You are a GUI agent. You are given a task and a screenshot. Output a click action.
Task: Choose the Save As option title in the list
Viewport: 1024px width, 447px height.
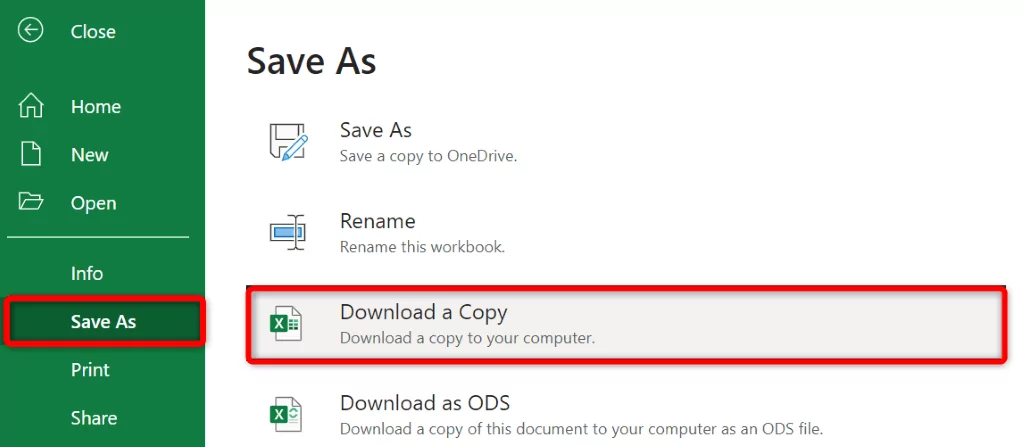coord(376,130)
